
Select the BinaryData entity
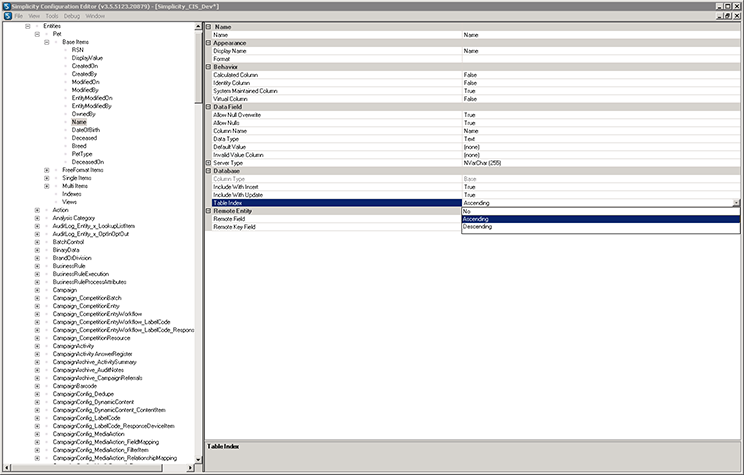(66, 250)
